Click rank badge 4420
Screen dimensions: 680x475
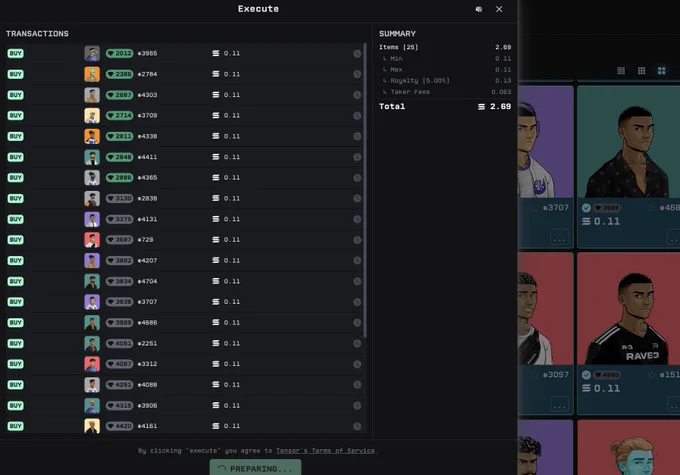coord(119,426)
